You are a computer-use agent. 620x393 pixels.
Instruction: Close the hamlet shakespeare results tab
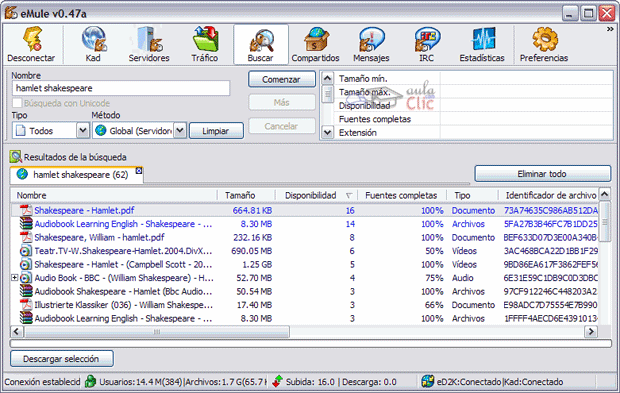pyautogui.click(x=139, y=171)
